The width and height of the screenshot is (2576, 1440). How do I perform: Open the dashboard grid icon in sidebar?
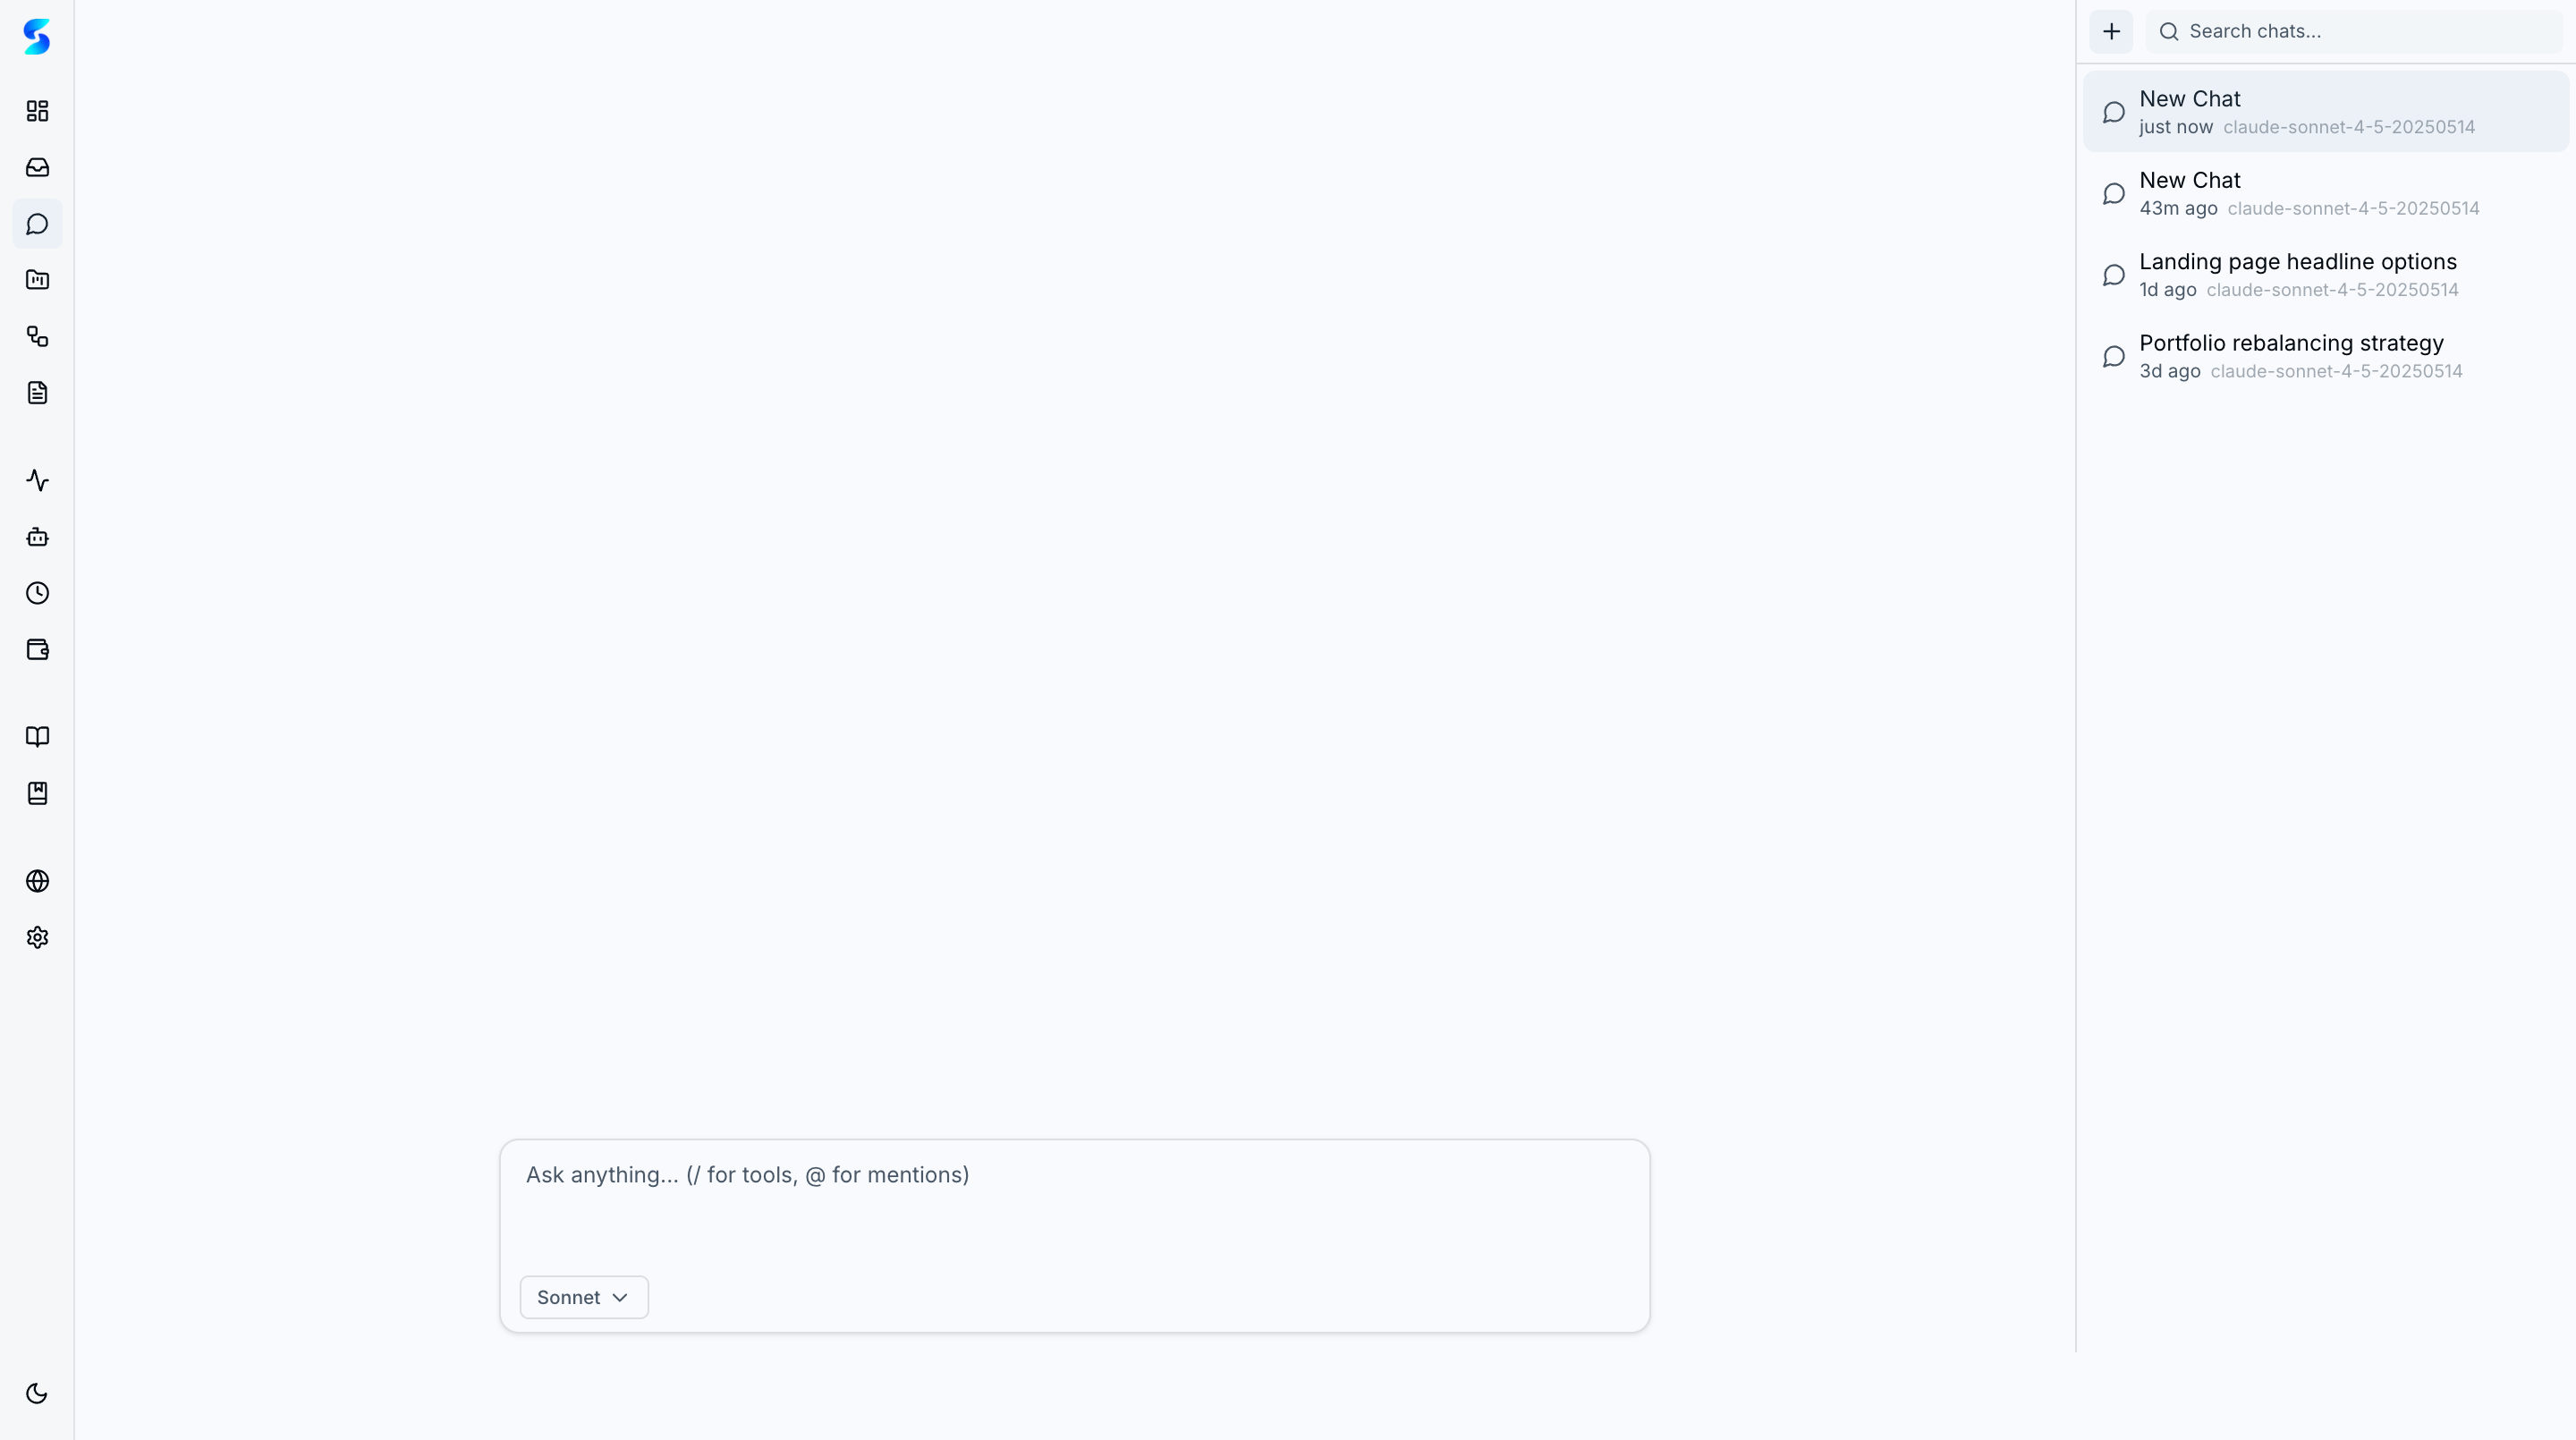[37, 111]
